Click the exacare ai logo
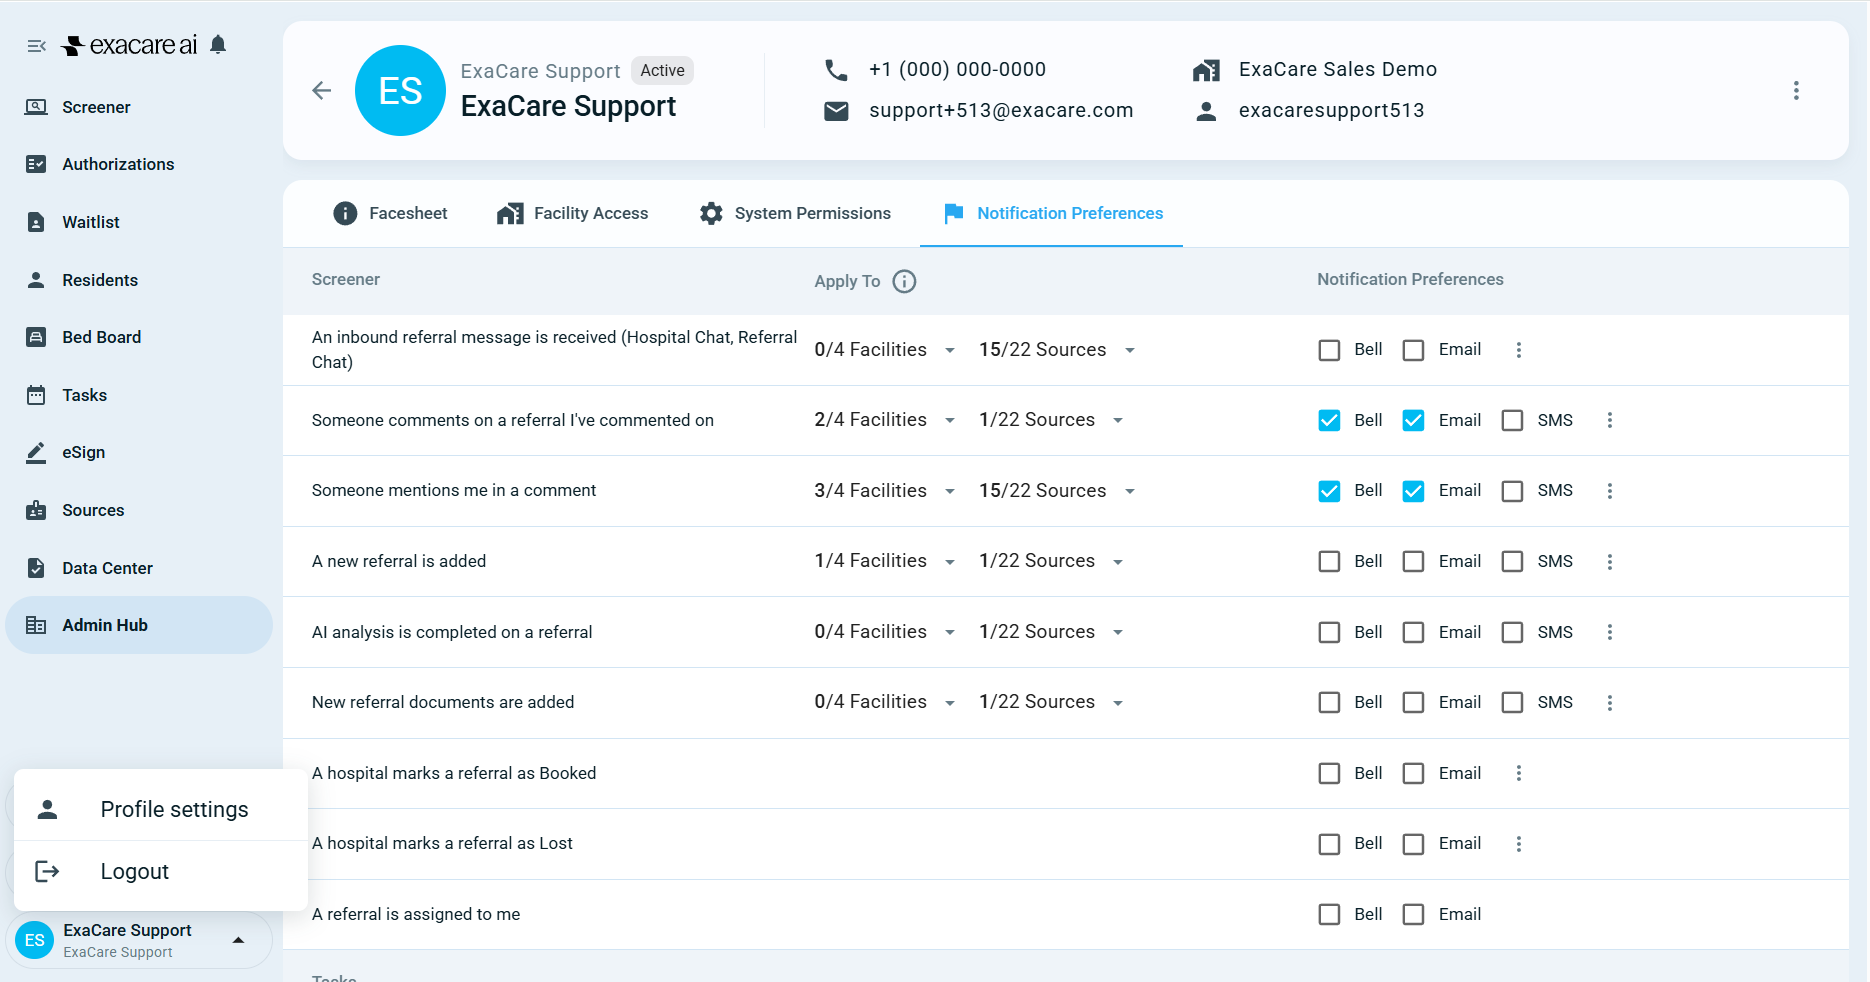 pos(130,45)
